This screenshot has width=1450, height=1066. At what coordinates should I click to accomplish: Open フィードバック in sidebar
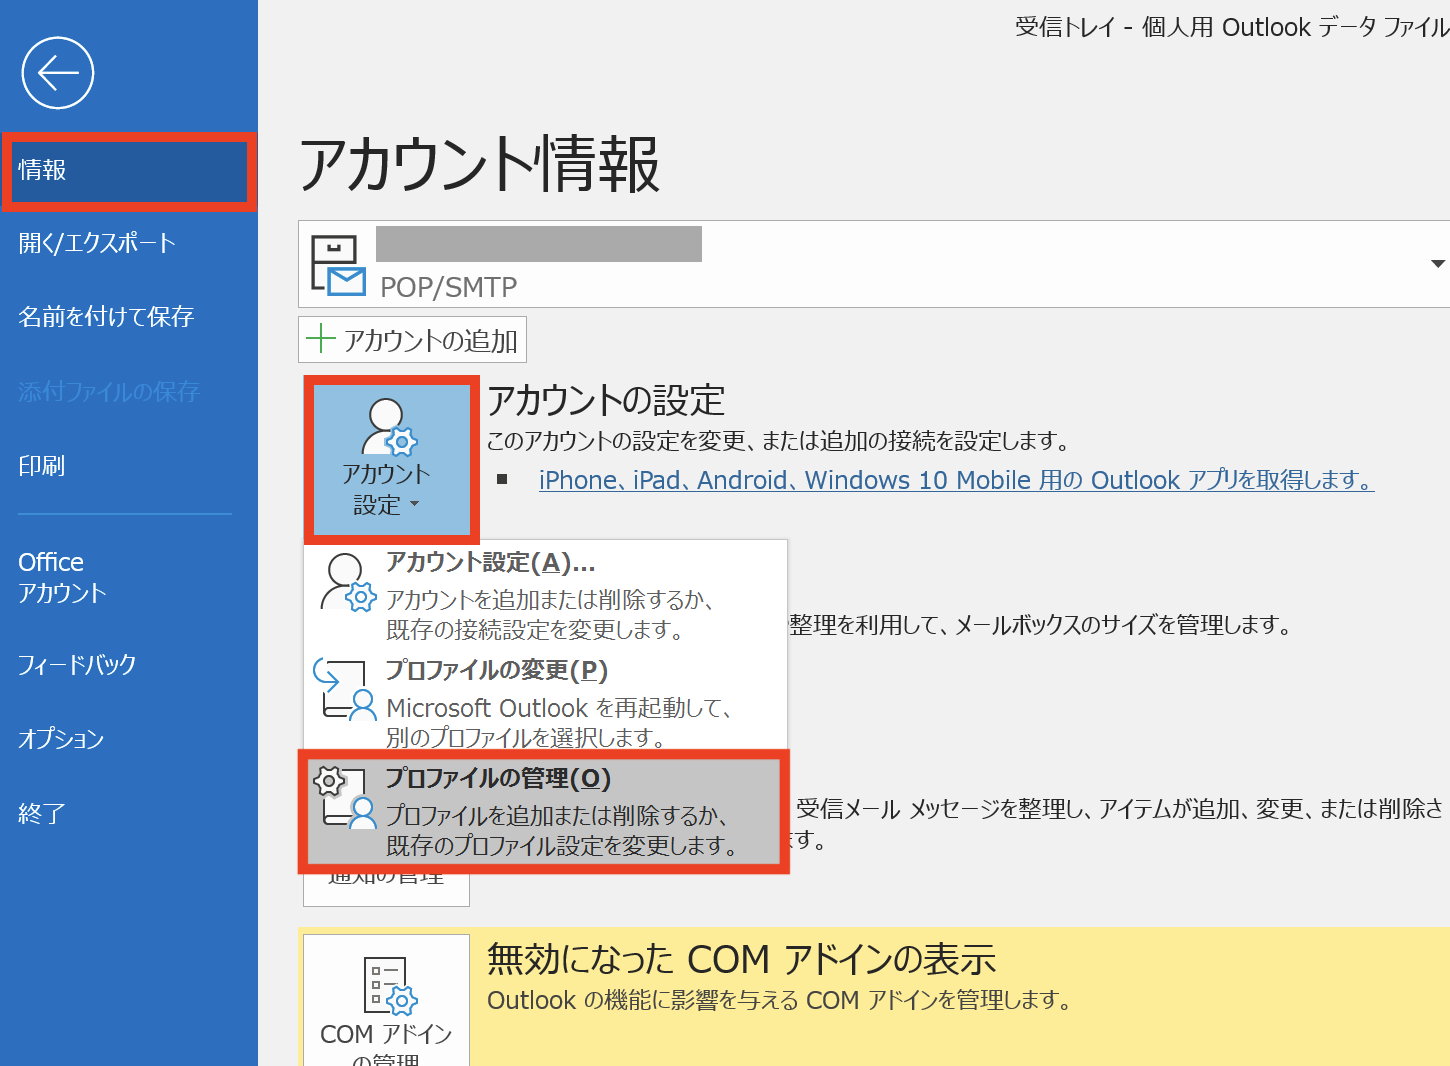pyautogui.click(x=77, y=665)
